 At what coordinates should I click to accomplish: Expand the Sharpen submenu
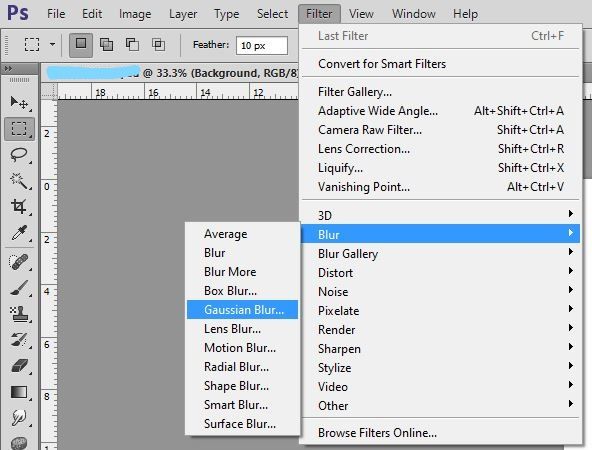coord(441,348)
